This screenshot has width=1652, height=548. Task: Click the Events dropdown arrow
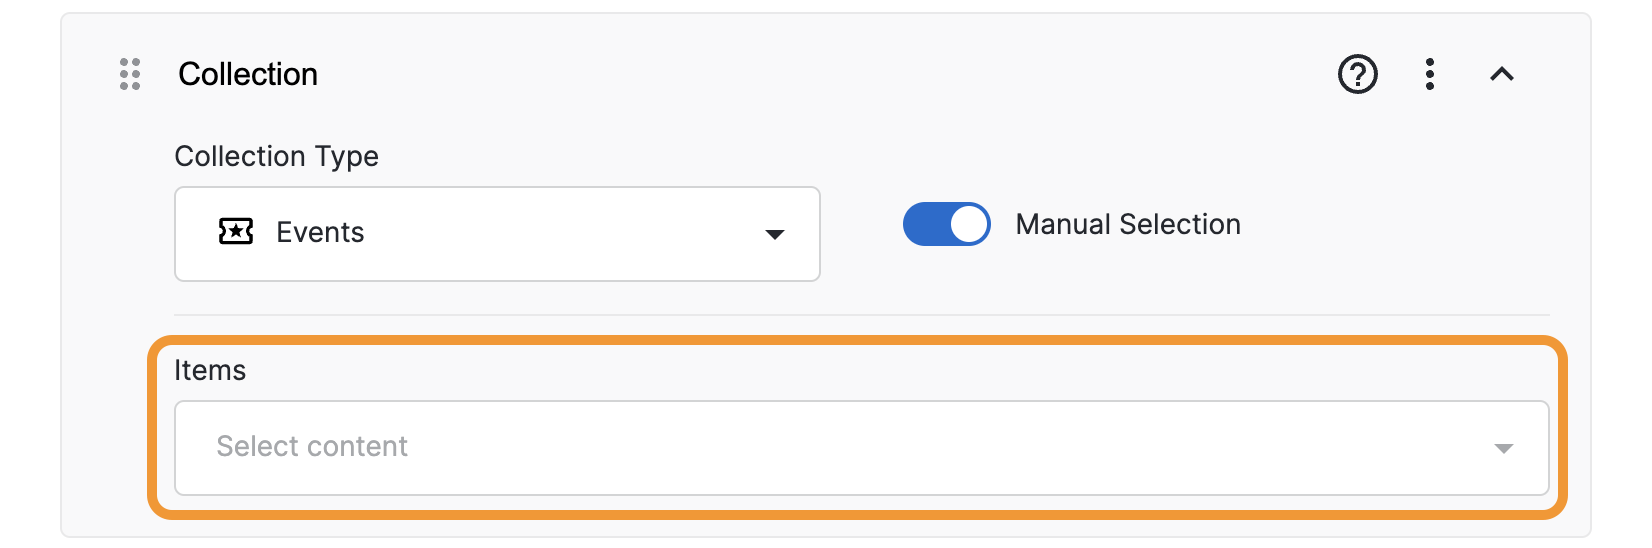click(x=774, y=234)
